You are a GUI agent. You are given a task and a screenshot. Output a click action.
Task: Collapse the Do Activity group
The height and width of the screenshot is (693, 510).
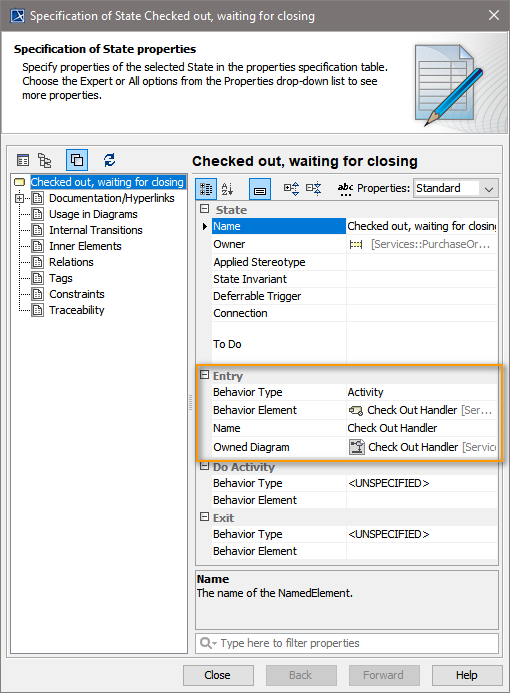point(204,466)
